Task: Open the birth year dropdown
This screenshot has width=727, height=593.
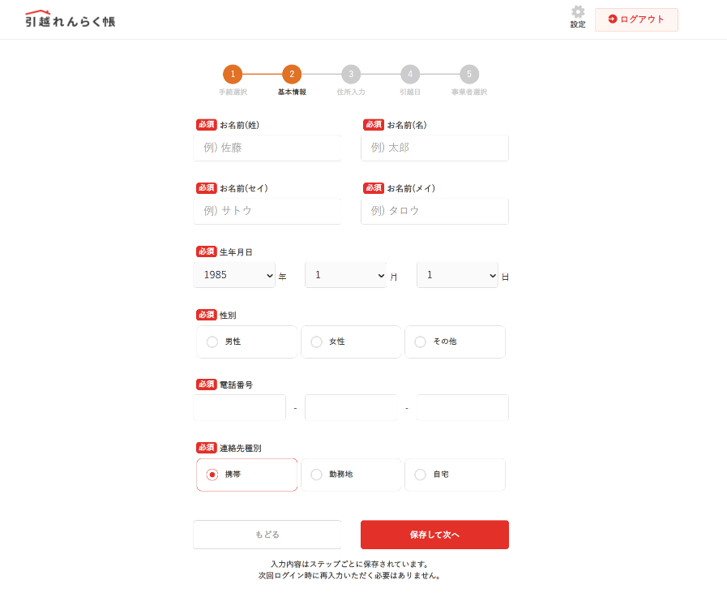Action: (235, 275)
